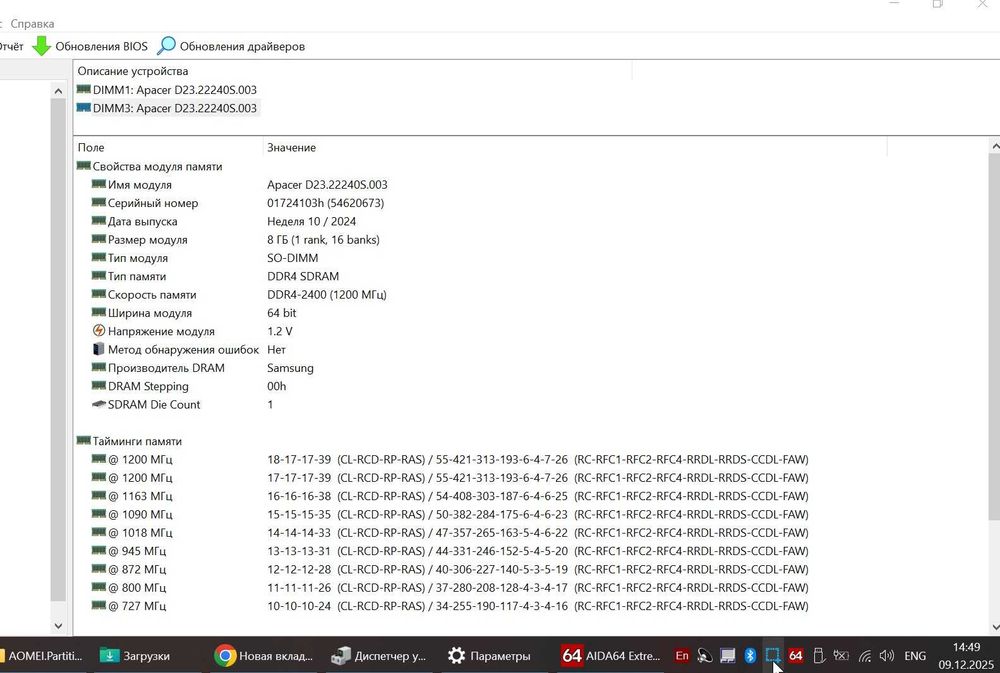This screenshot has height=673, width=1000.
Task: Open the Загрузки taskbar window
Action: click(x=135, y=655)
